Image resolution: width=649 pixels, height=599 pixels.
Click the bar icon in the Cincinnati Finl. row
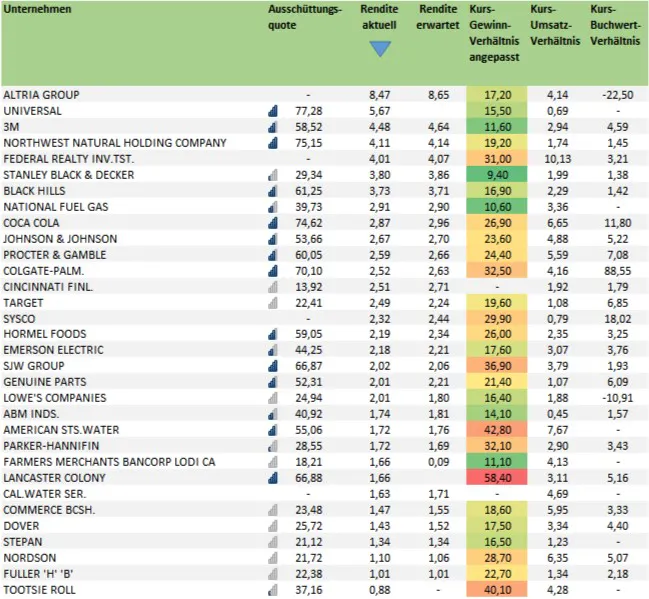pyautogui.click(x=272, y=287)
